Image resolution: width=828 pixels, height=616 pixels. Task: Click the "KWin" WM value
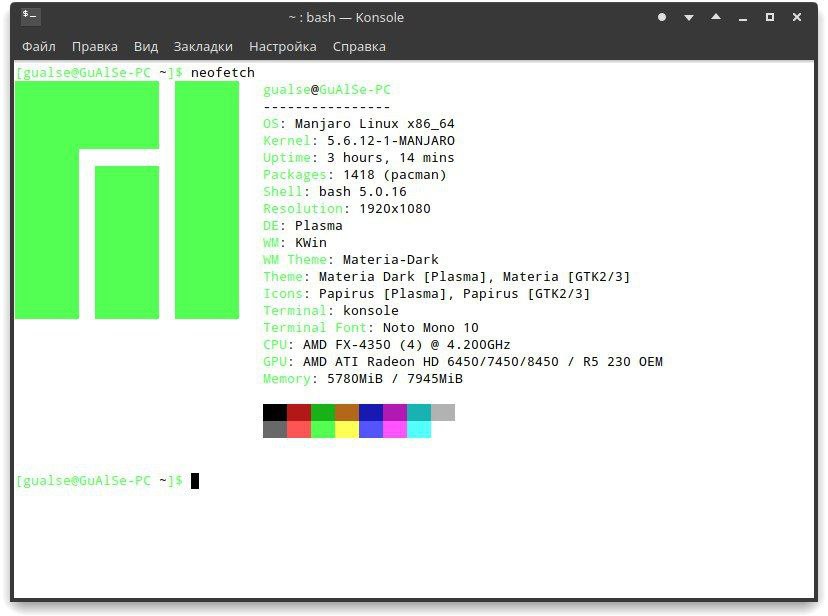(x=310, y=242)
